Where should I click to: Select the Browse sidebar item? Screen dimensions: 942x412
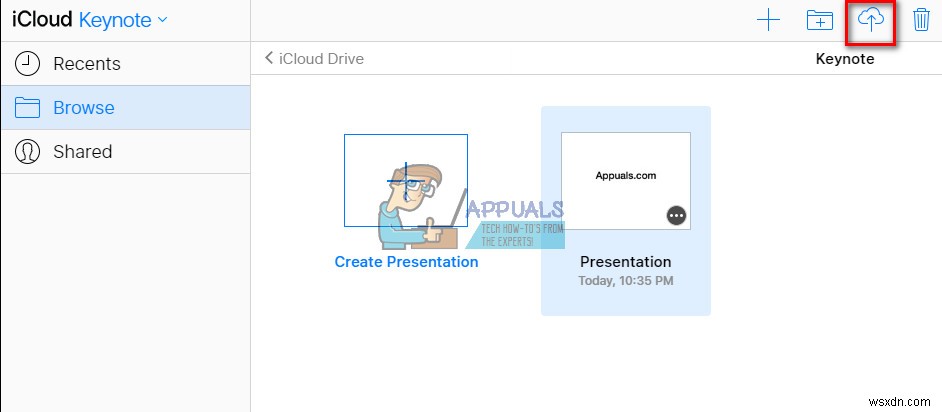tap(126, 108)
